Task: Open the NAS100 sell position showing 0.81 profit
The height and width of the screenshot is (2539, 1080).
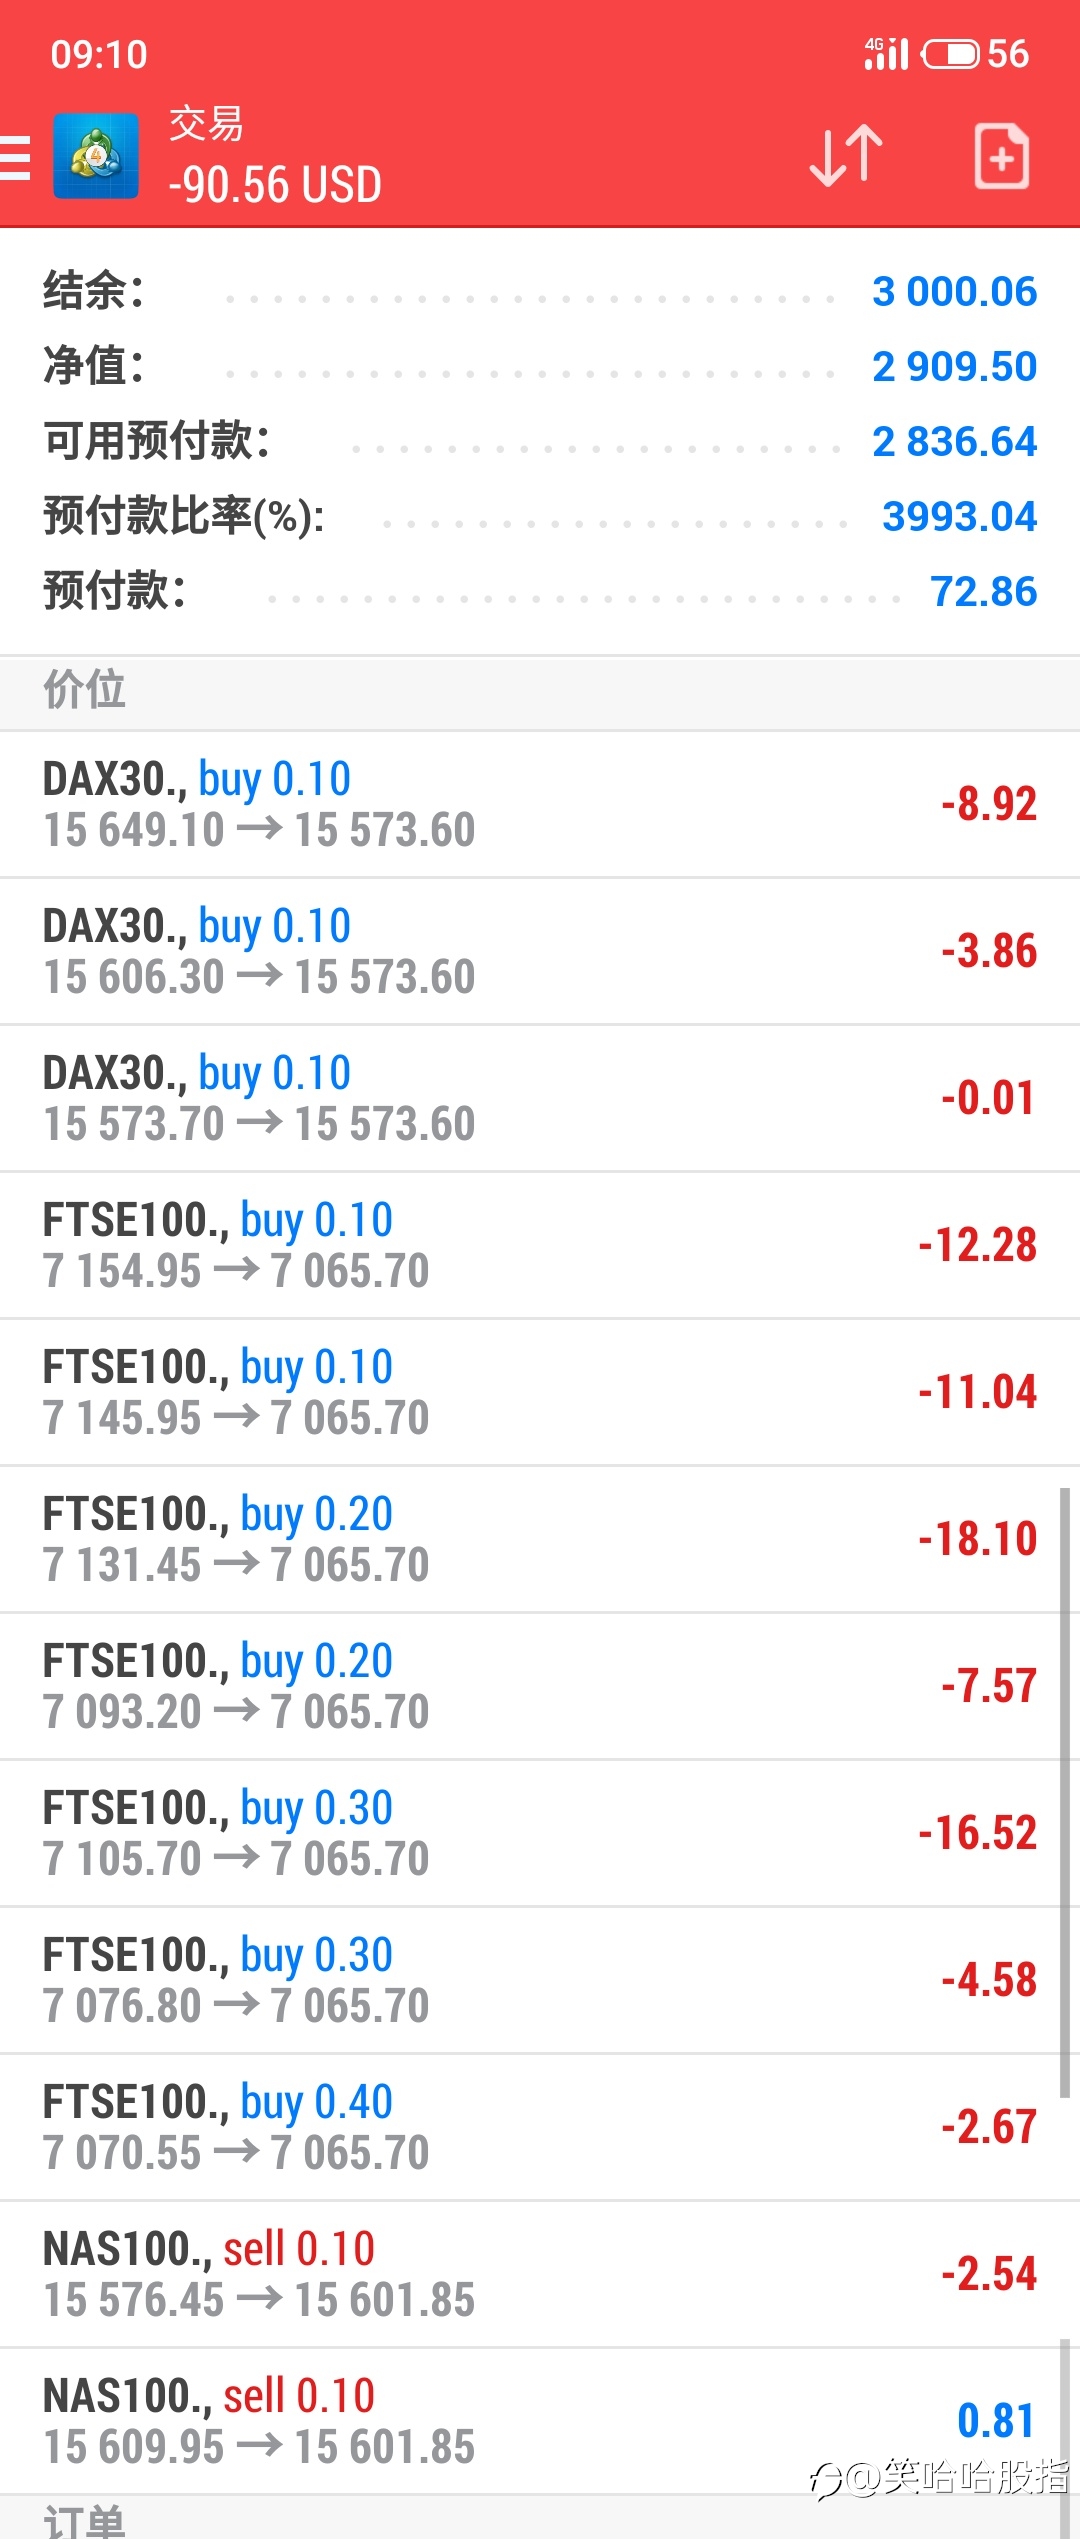Action: point(540,2422)
